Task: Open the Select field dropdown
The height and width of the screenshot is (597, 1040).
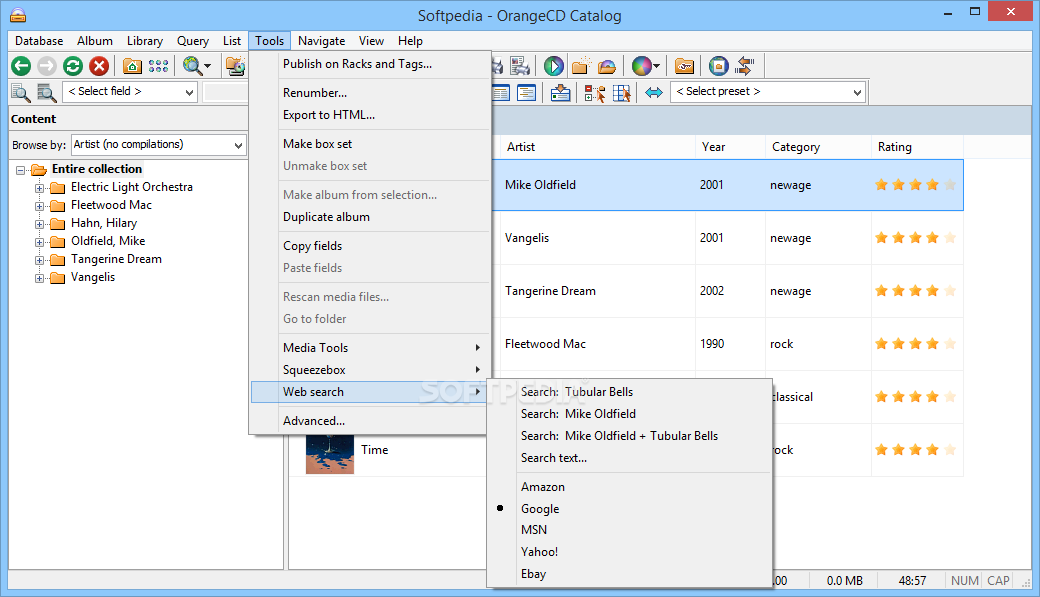Action: pyautogui.click(x=189, y=92)
